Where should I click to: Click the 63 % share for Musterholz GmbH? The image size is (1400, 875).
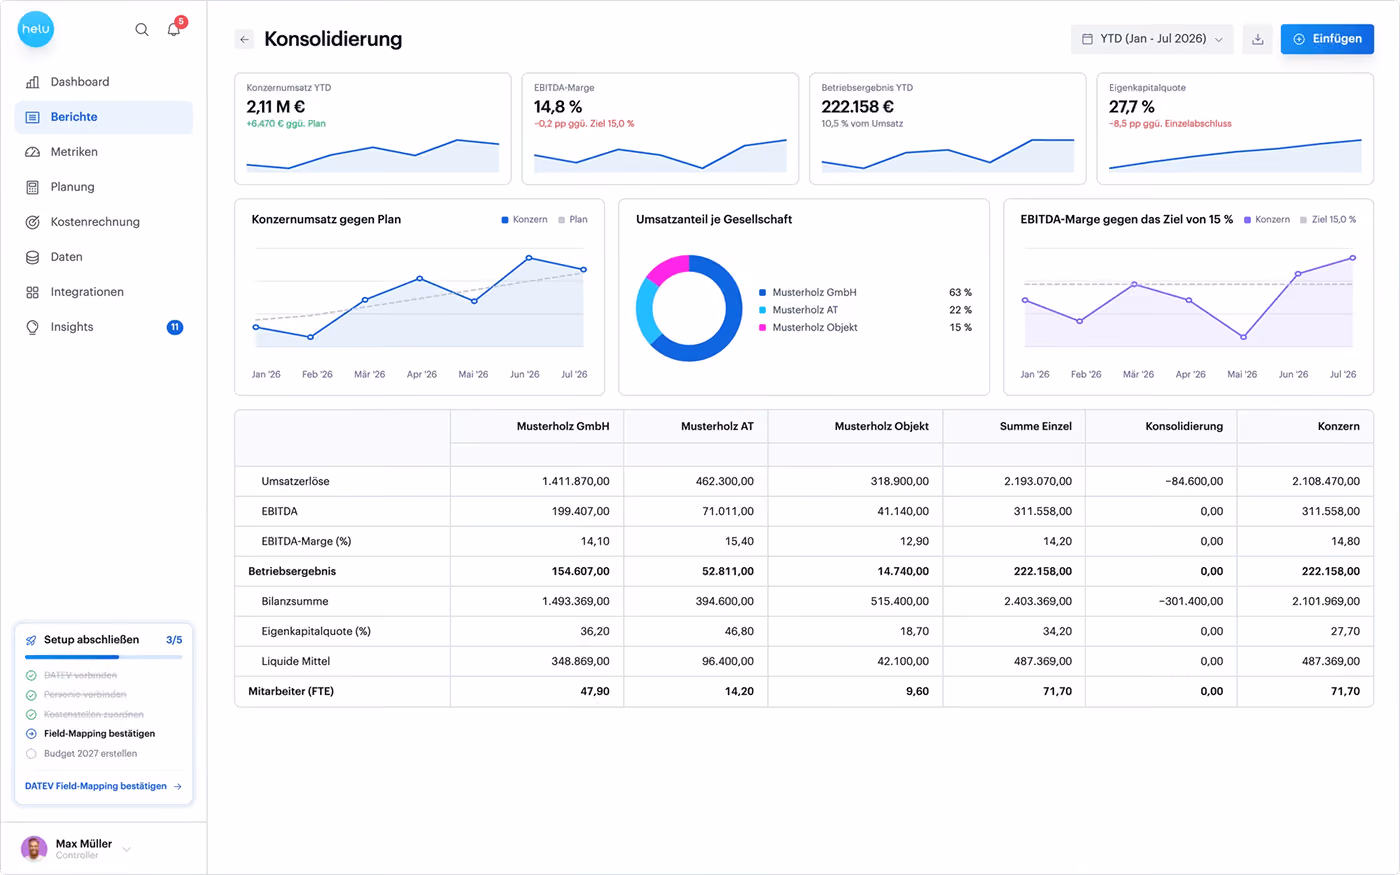click(960, 293)
